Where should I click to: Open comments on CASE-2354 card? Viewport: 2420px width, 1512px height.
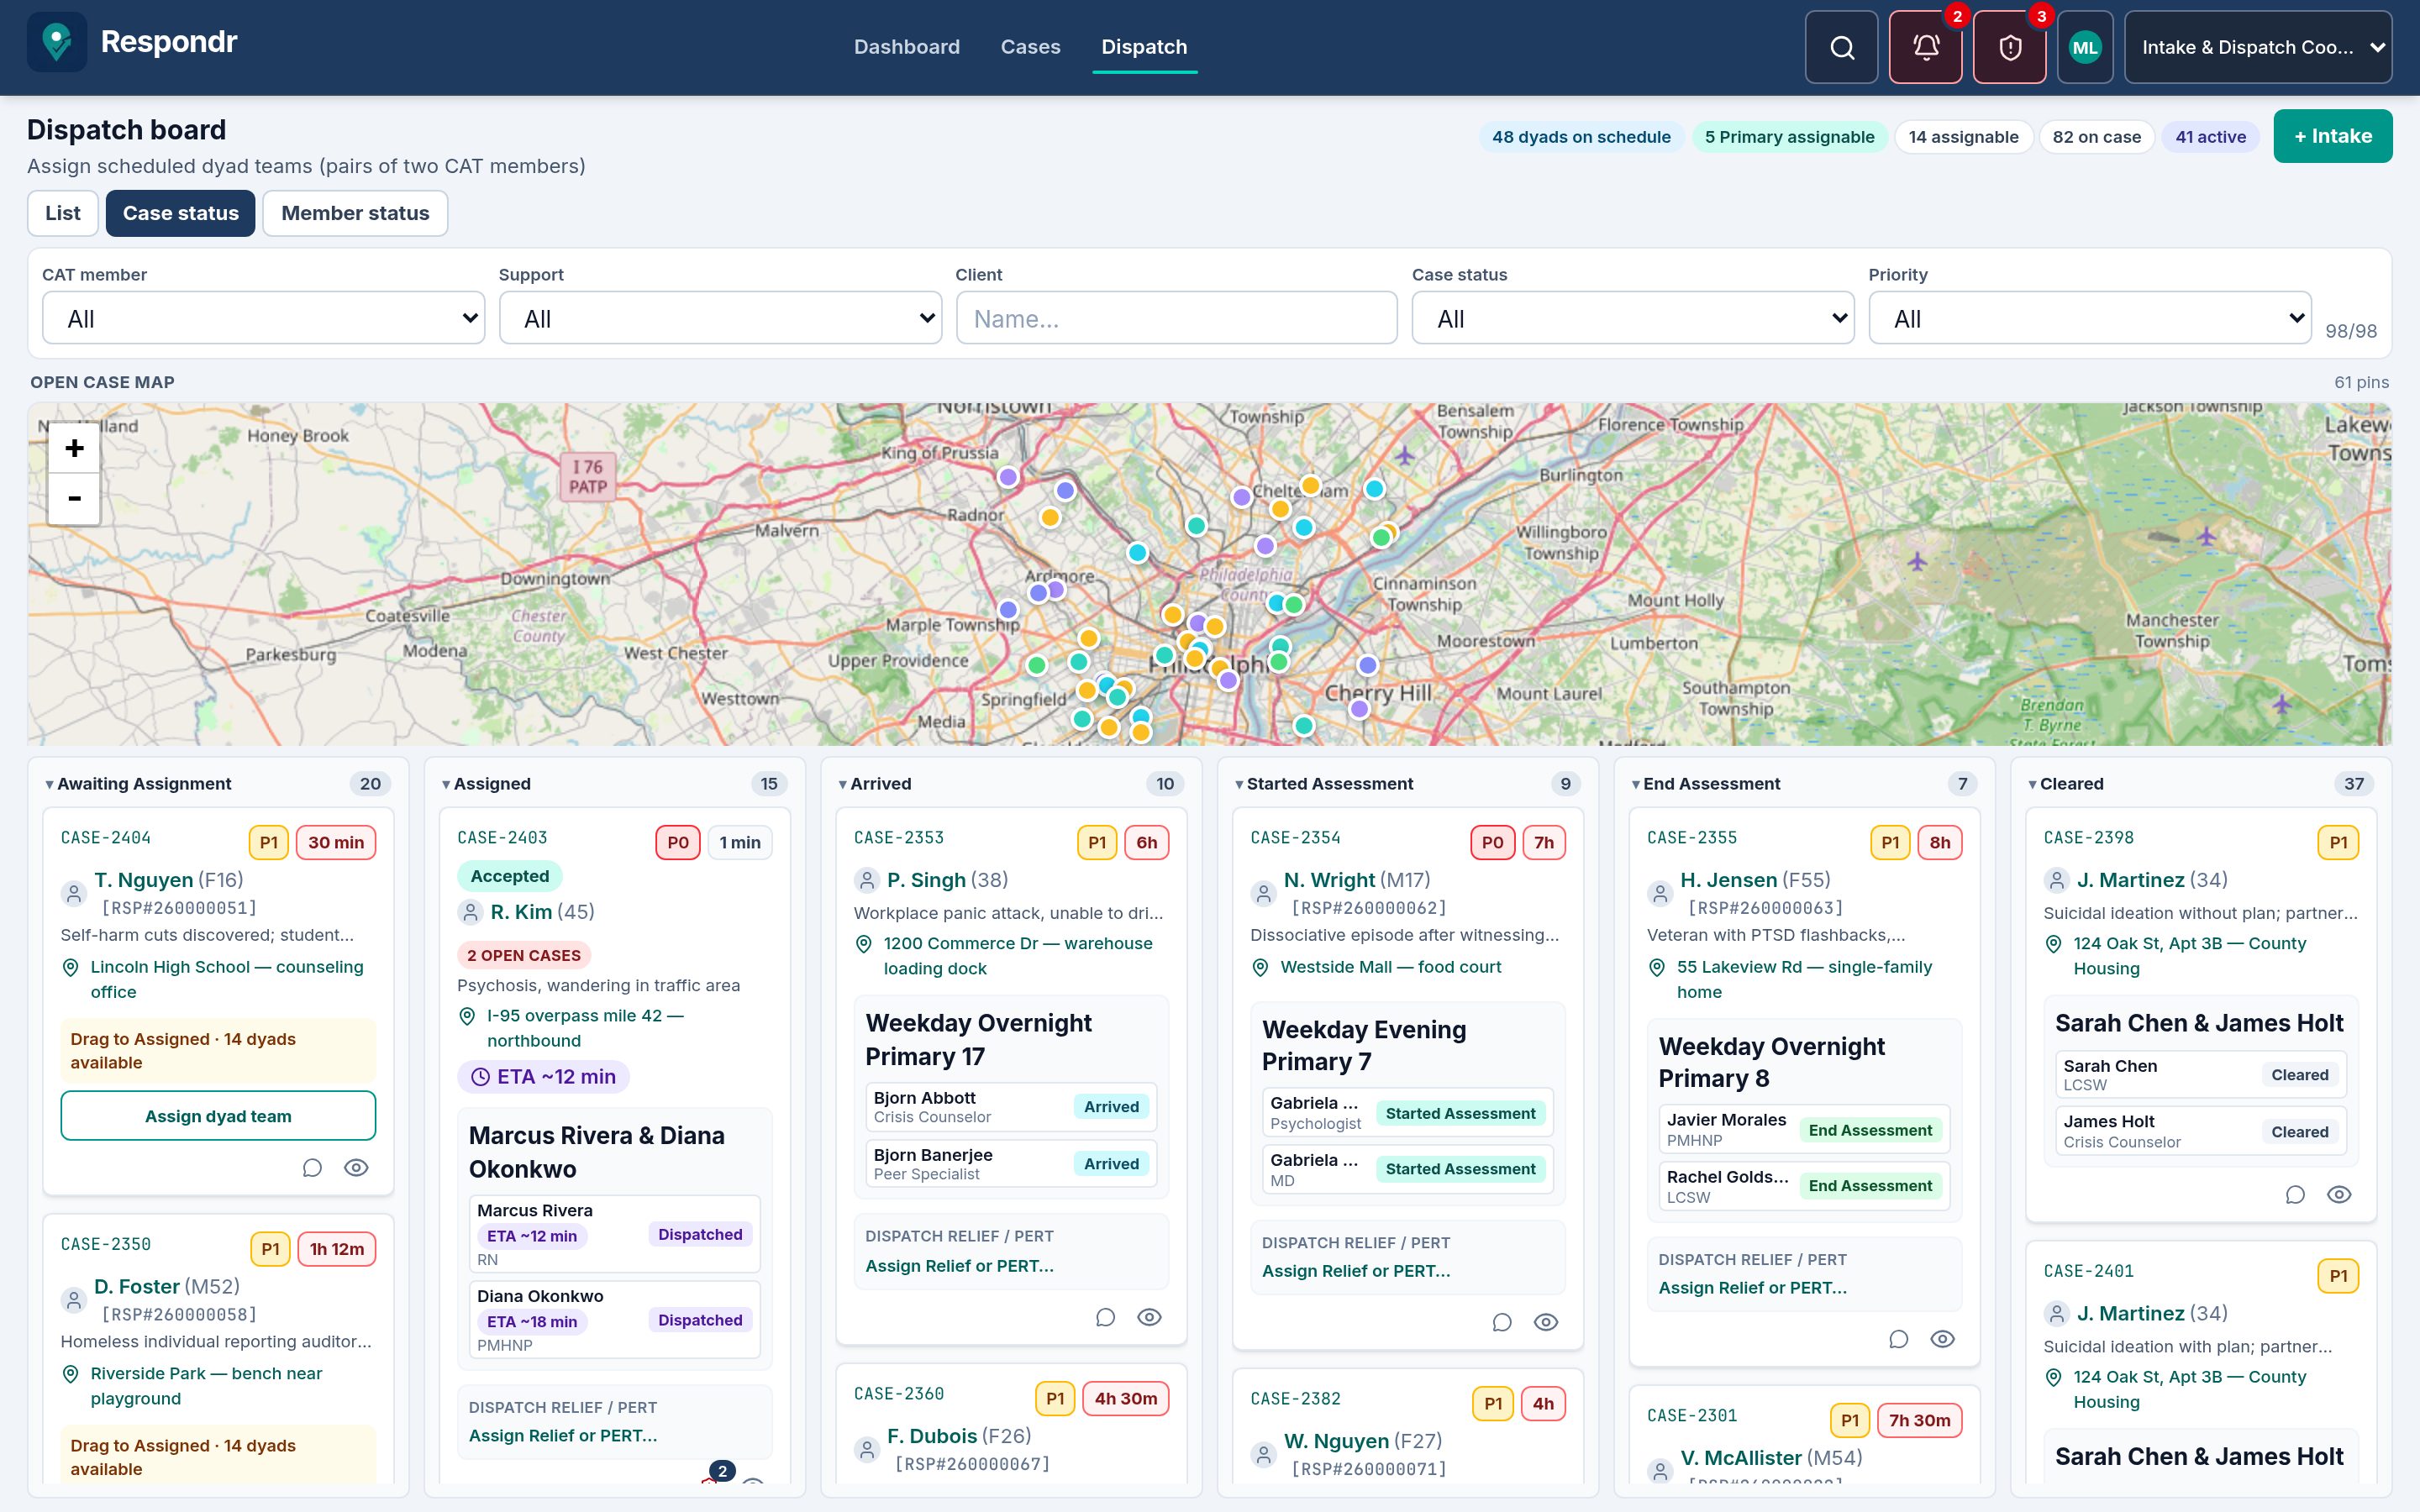click(x=1502, y=1322)
